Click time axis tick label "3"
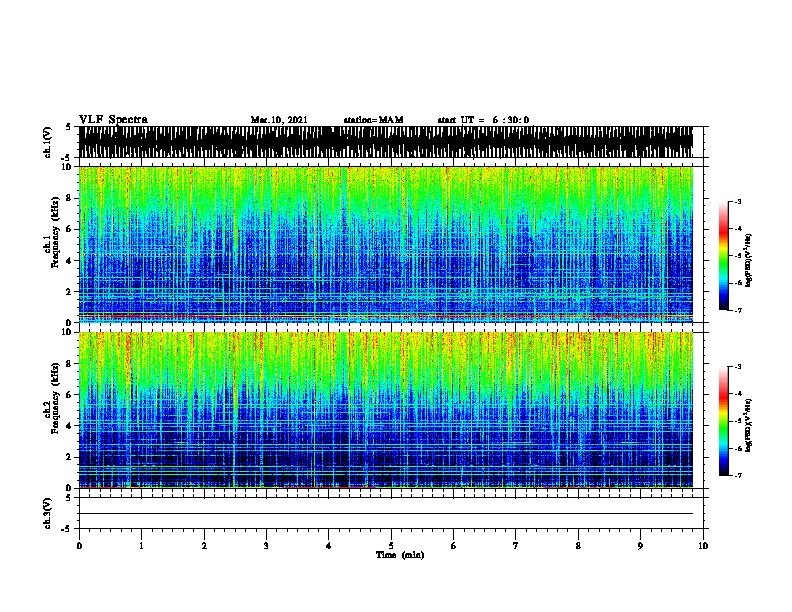Image resolution: width=792 pixels, height=612 pixels. [266, 546]
